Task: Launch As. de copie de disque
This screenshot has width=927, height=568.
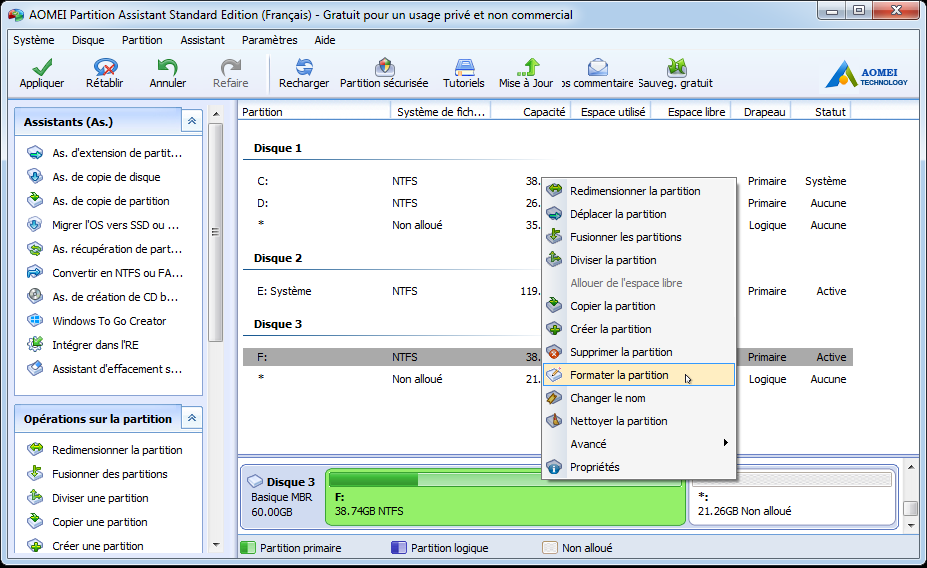Action: click(95, 177)
